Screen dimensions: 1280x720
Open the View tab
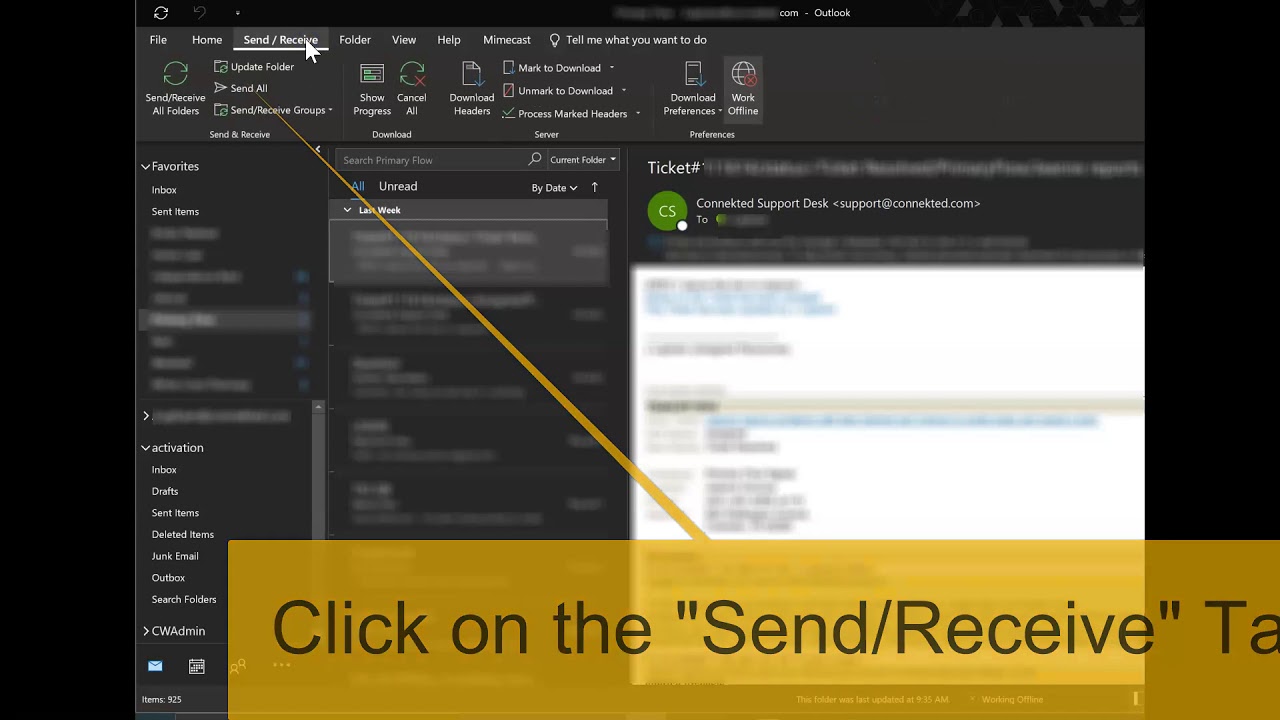pyautogui.click(x=404, y=40)
